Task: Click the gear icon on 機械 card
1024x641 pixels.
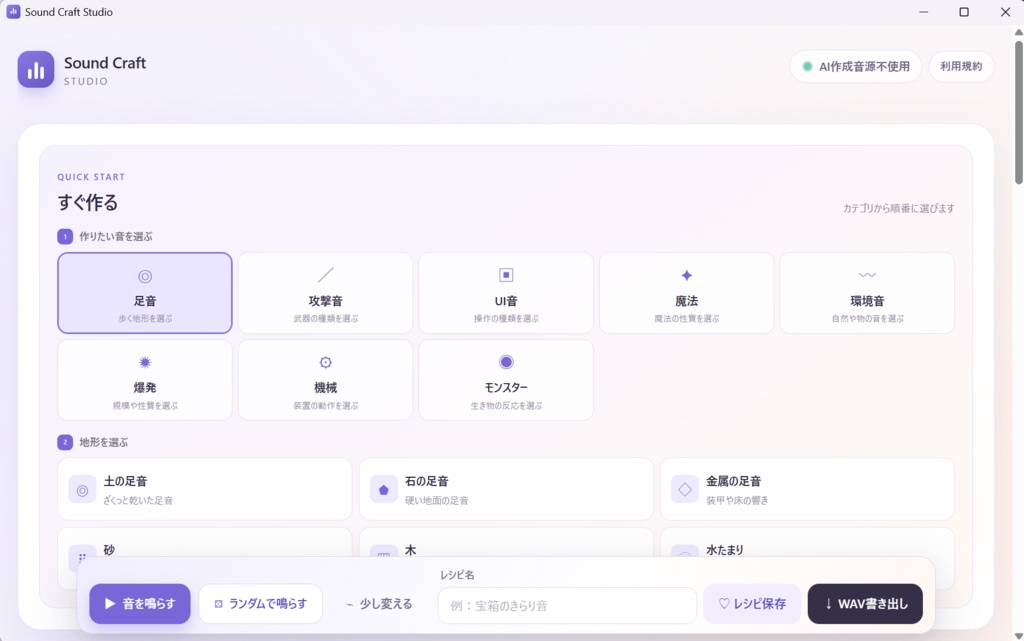Action: click(325, 362)
